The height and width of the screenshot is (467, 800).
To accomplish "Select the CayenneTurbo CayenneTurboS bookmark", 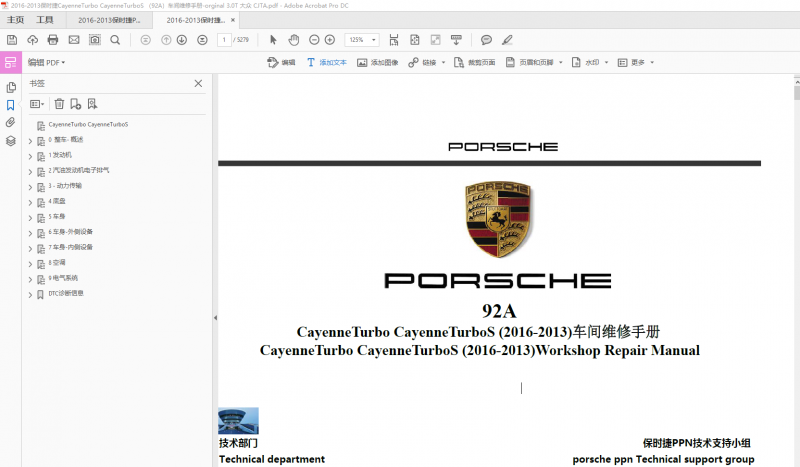I will 88,125.
